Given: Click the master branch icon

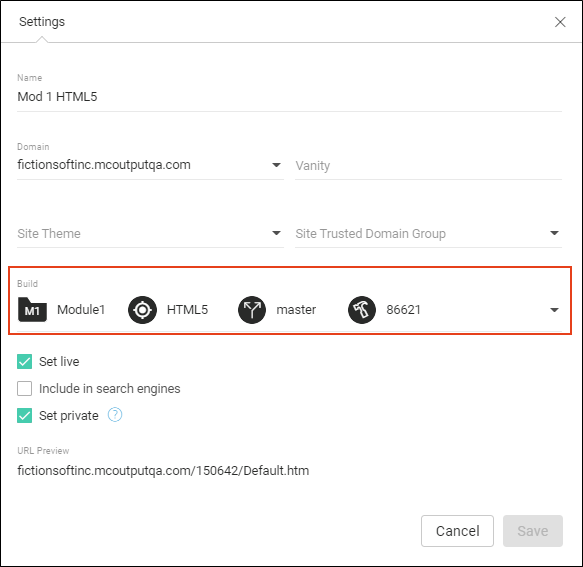Looking at the screenshot, I should (x=252, y=310).
